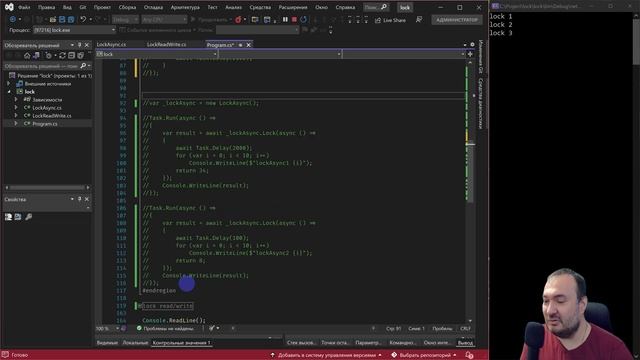Click the Hot Reload flame icon
This screenshot has height=360, width=640.
point(238,20)
